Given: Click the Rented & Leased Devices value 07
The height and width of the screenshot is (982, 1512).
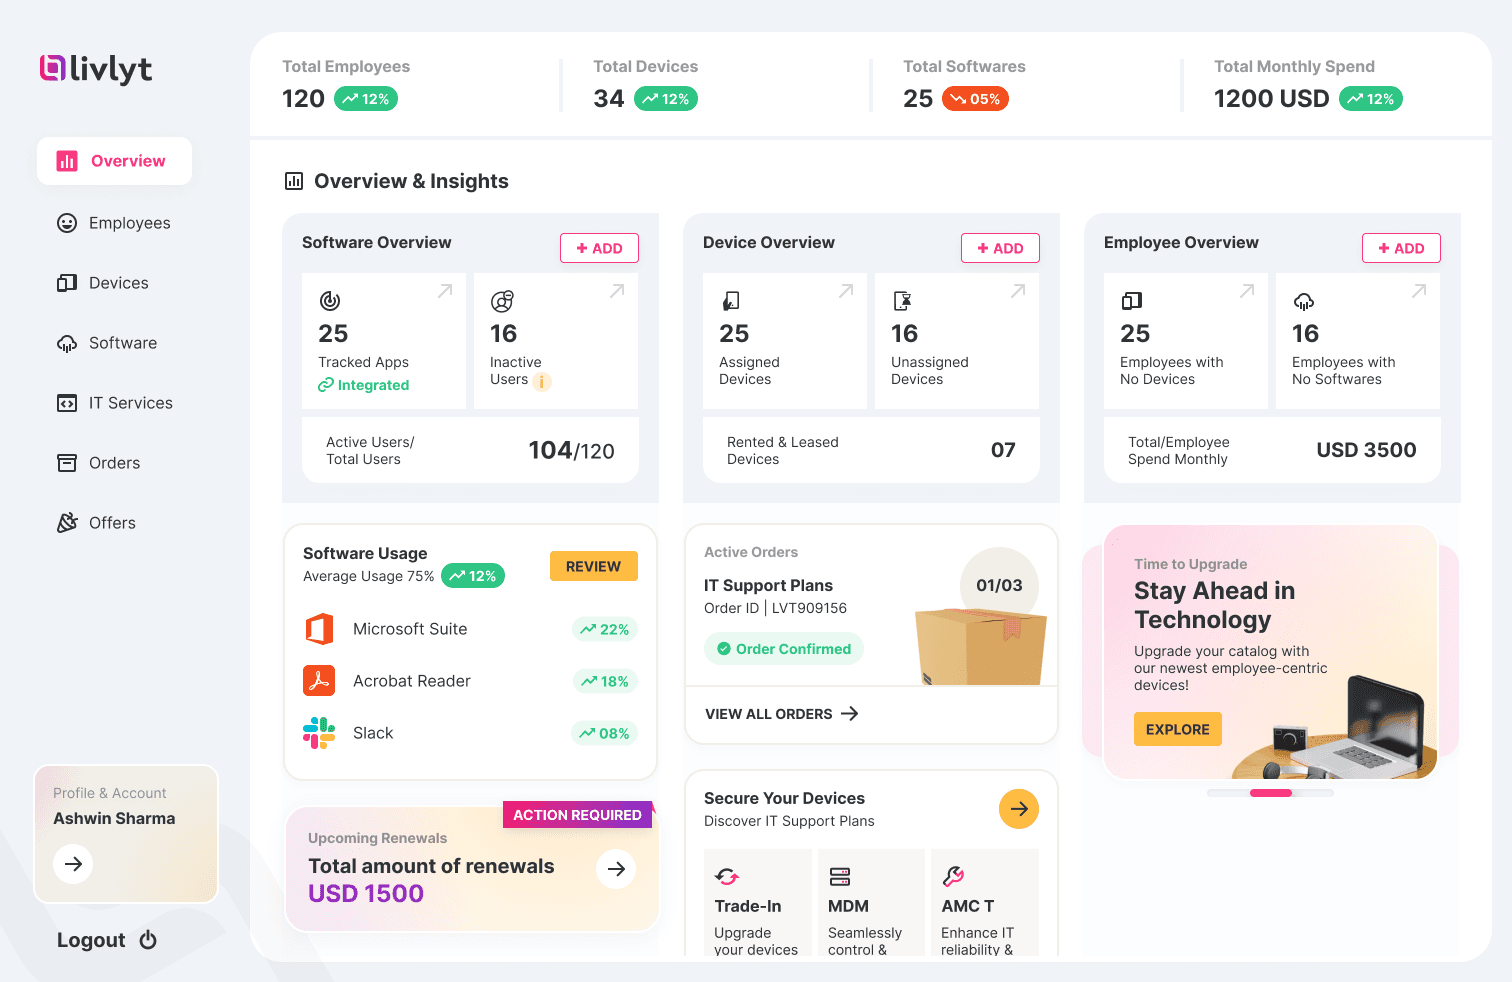Looking at the screenshot, I should pyautogui.click(x=1003, y=450).
